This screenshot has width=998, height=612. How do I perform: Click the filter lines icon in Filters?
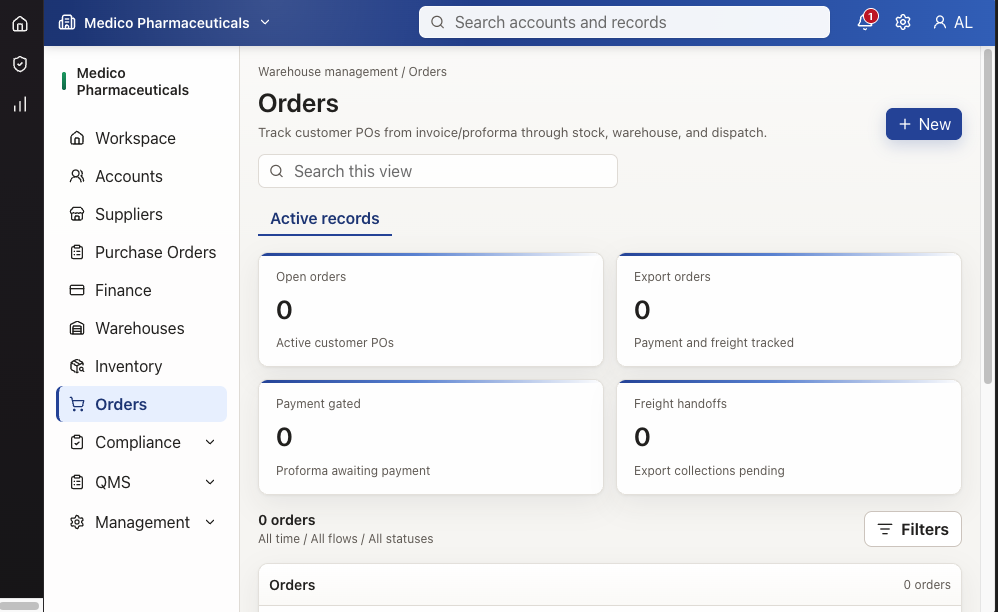[x=885, y=529]
